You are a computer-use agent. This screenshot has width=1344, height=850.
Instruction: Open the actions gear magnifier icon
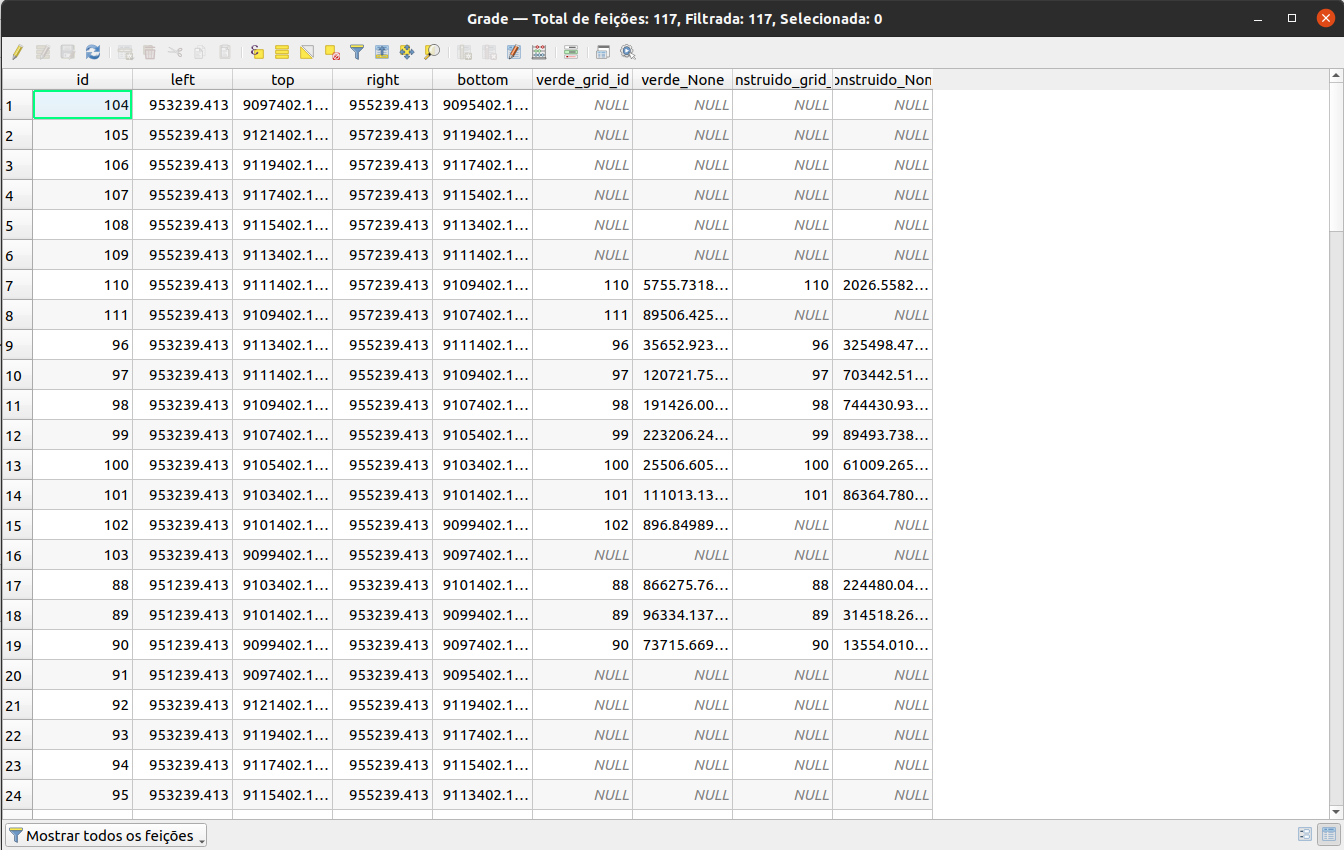point(628,52)
